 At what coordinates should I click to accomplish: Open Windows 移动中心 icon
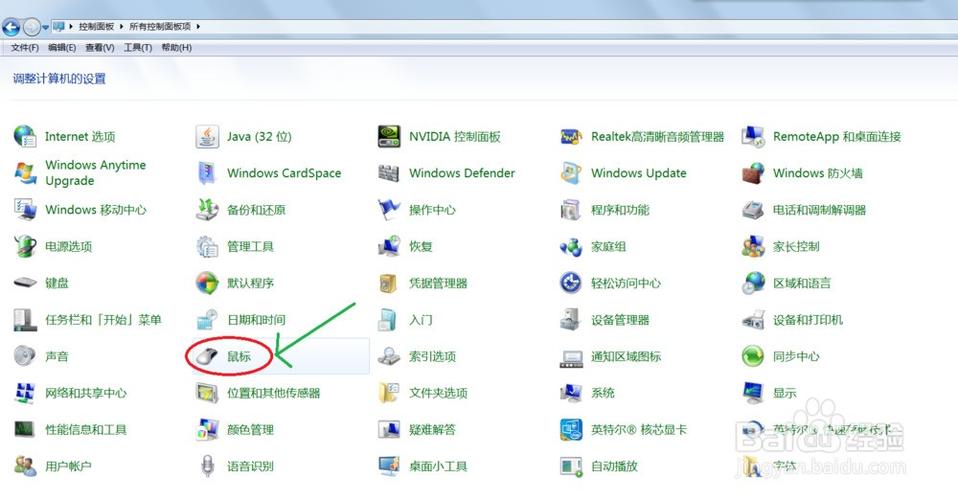click(x=25, y=210)
